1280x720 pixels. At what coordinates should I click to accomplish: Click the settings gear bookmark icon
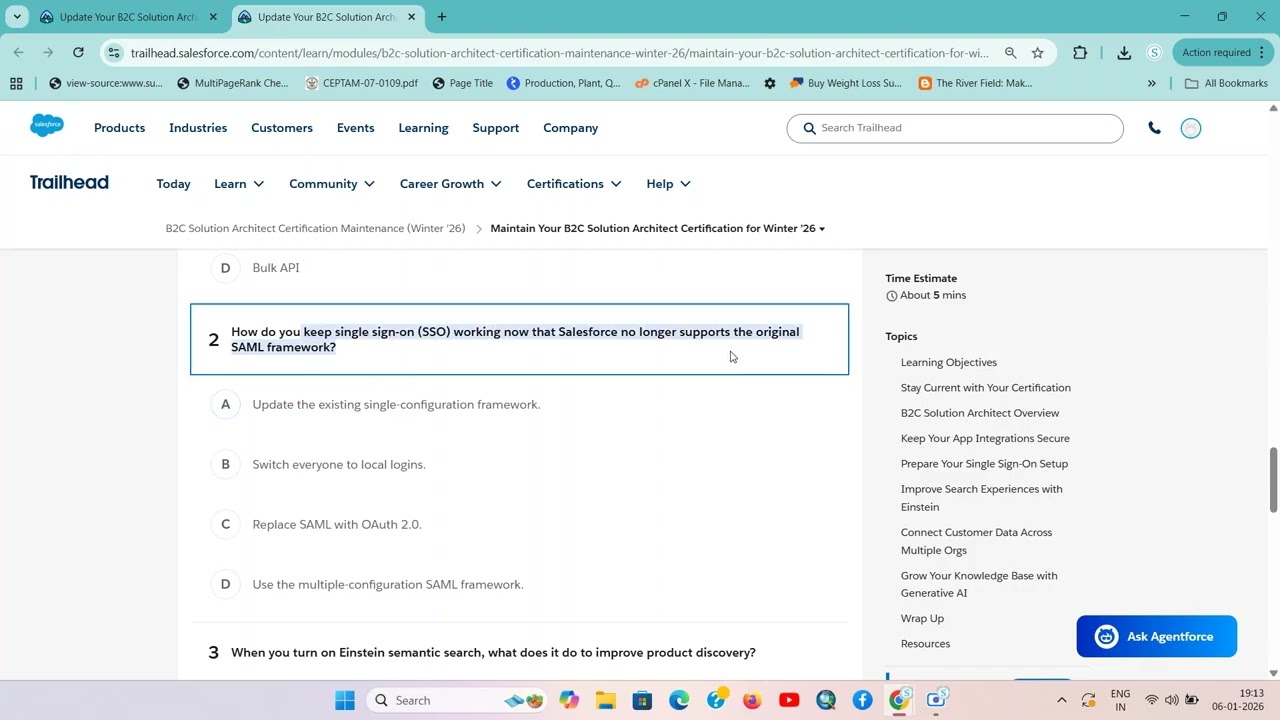click(x=770, y=83)
